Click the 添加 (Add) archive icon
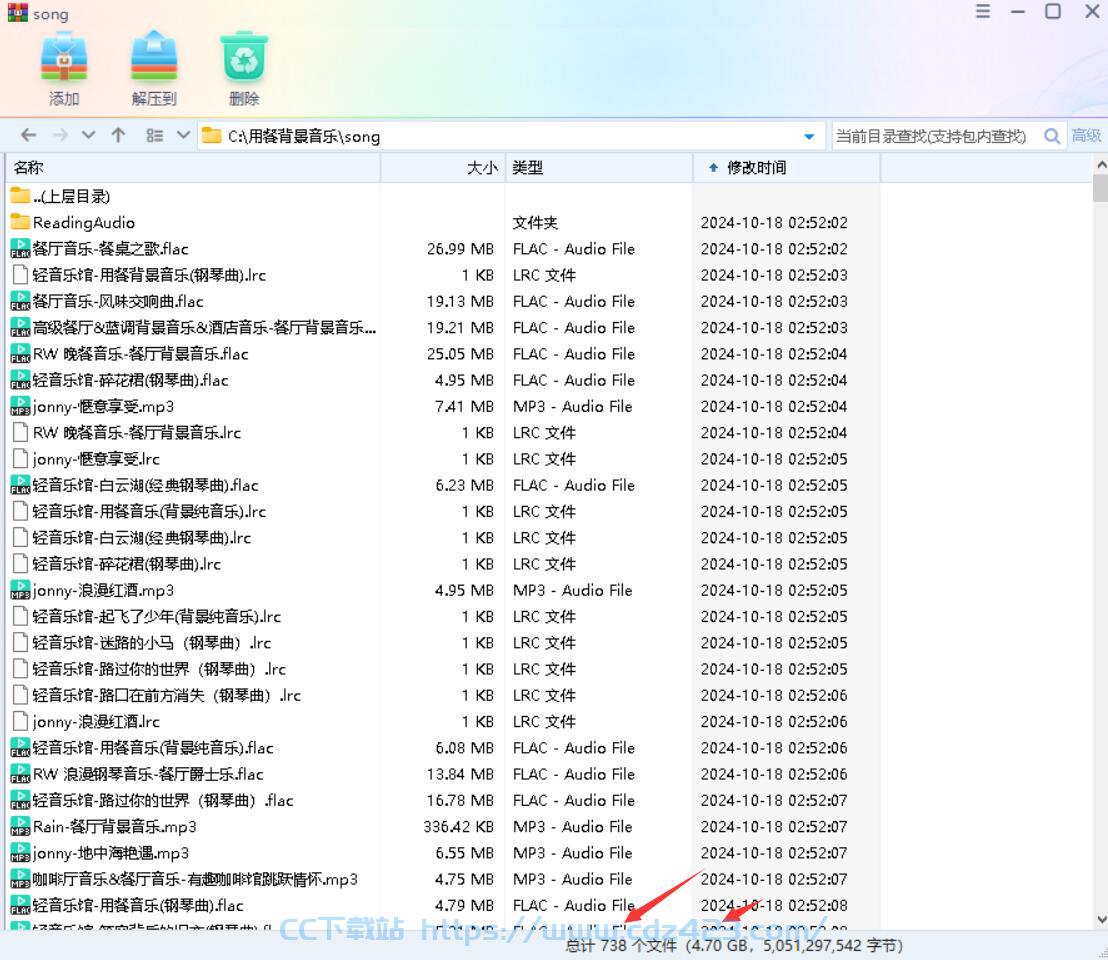The image size is (1108, 960). click(64, 57)
